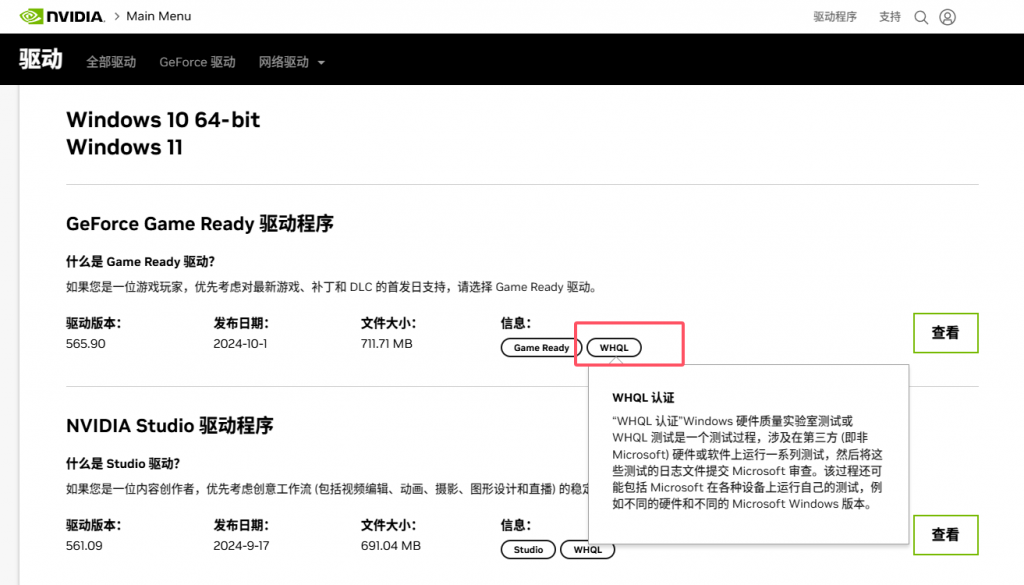Screen dimensions: 1024x585
Task: Click the Windows 10 64-bit heading
Action: click(x=163, y=120)
